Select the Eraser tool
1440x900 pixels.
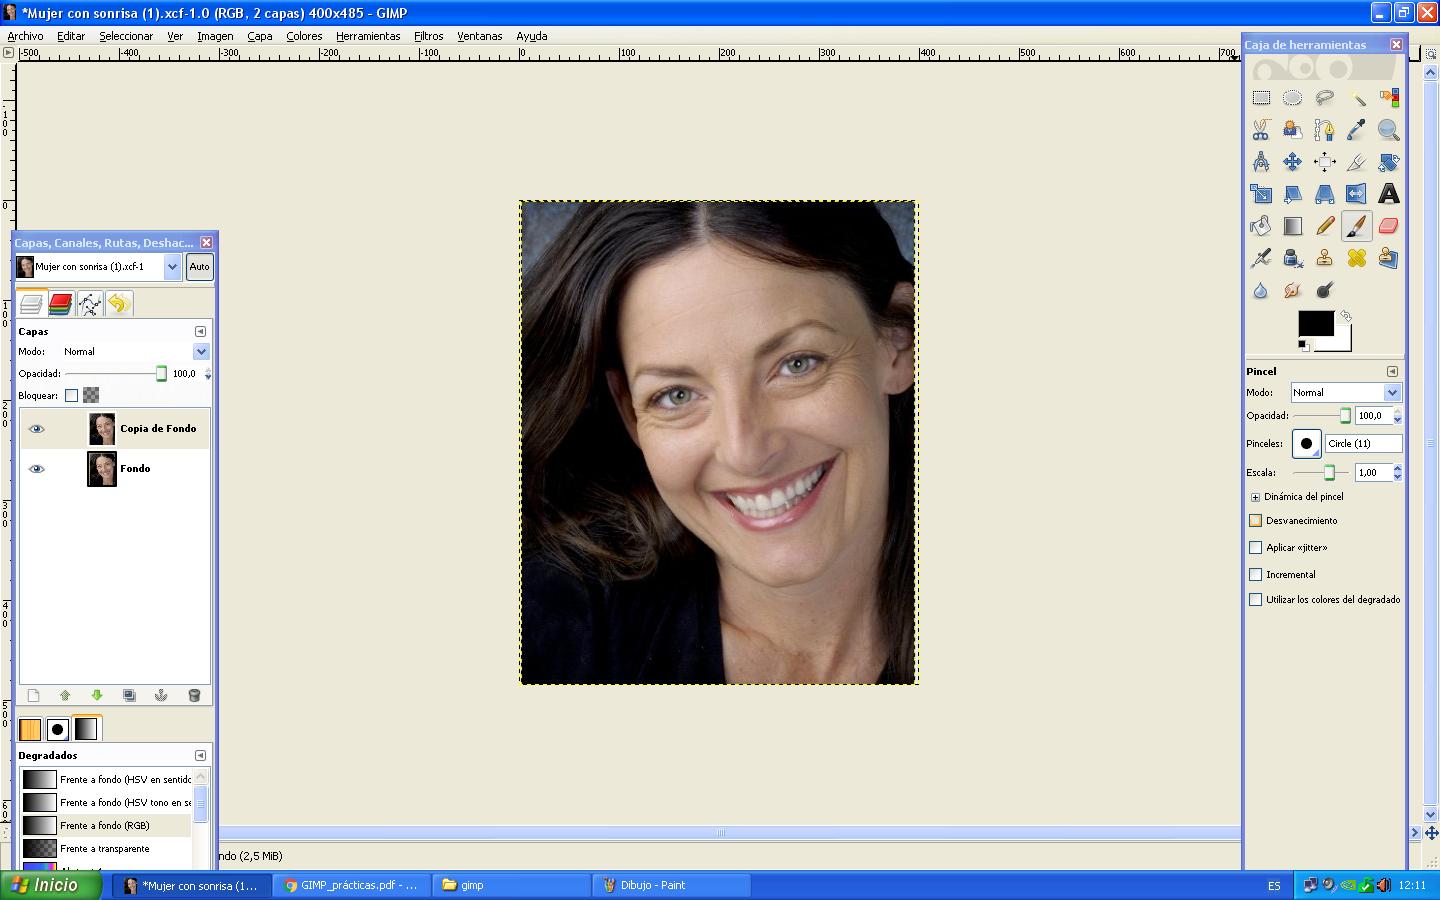coord(1389,226)
